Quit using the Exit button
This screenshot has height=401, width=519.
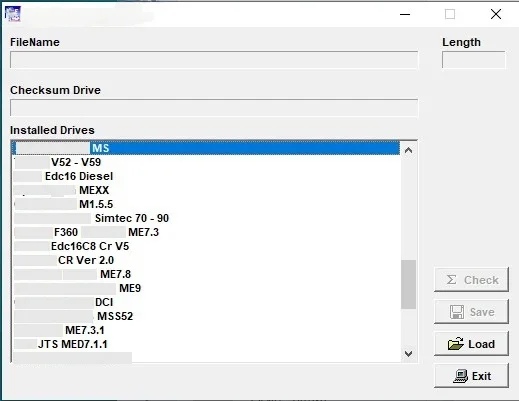471,376
